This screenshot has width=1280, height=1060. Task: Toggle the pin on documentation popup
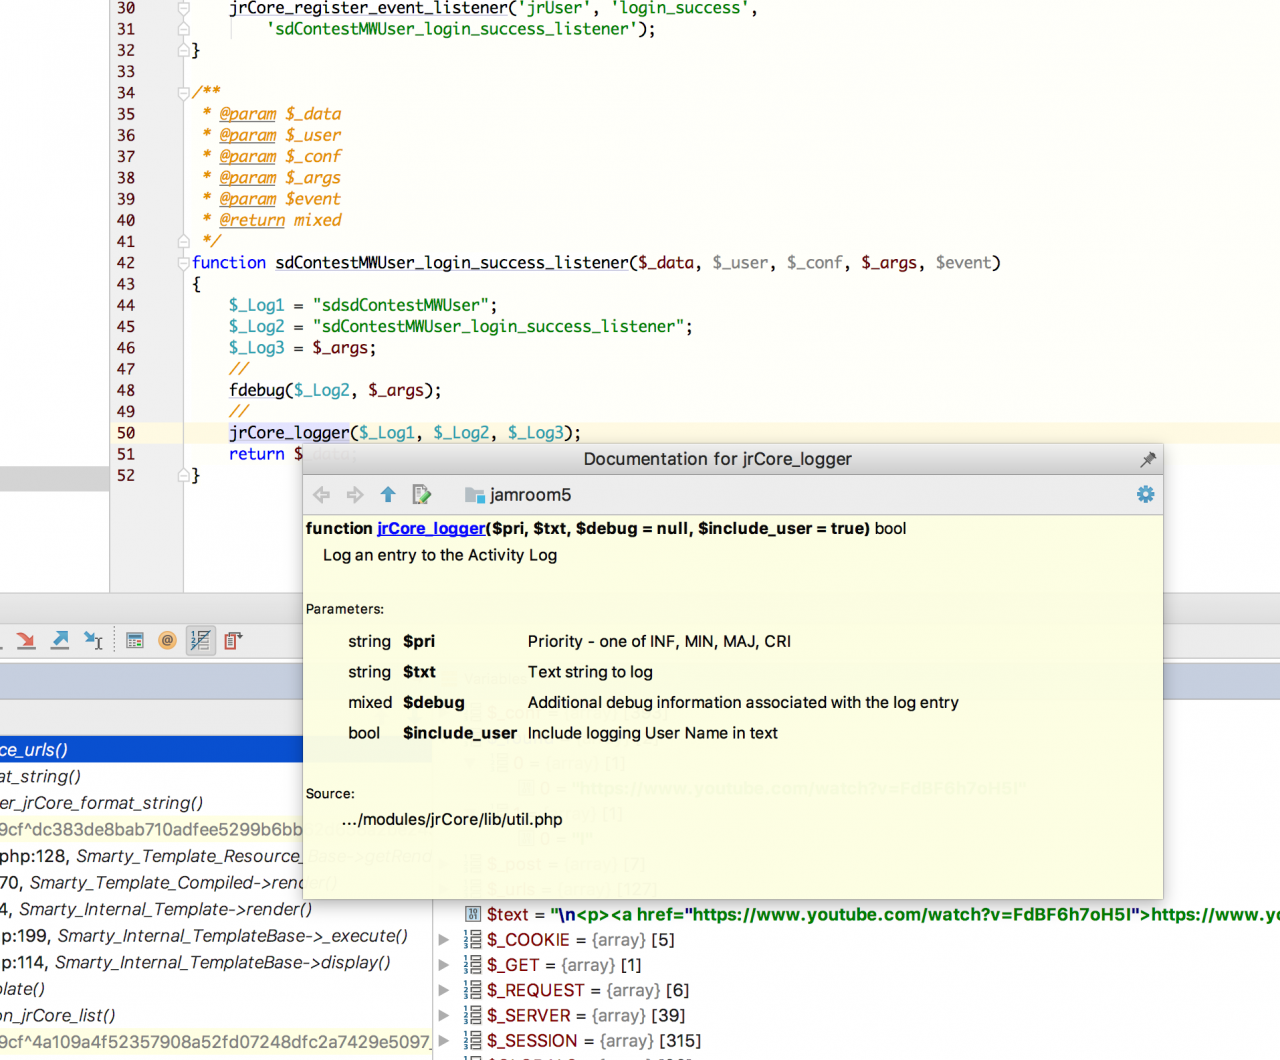[1147, 460]
